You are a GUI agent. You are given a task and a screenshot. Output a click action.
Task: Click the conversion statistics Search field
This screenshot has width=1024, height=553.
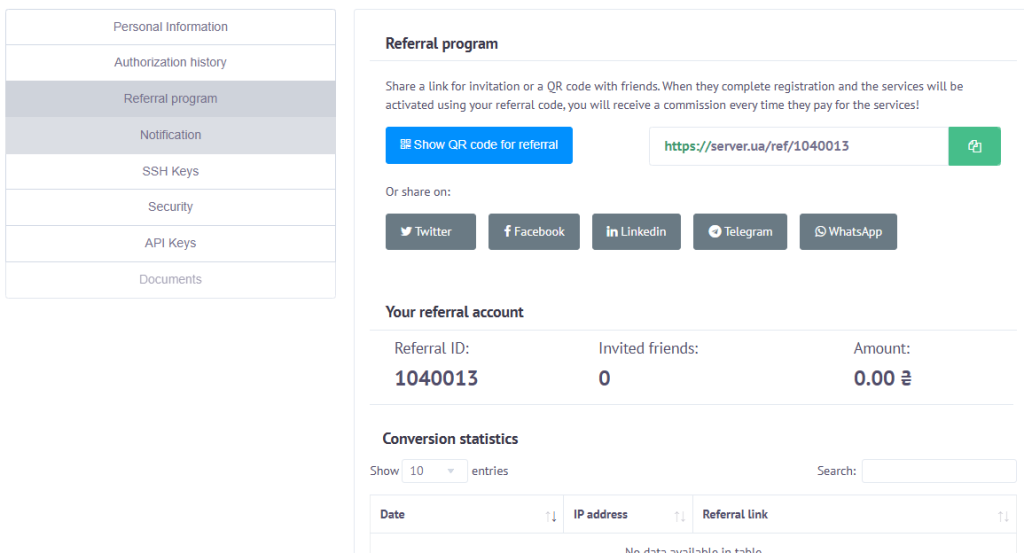[938, 471]
